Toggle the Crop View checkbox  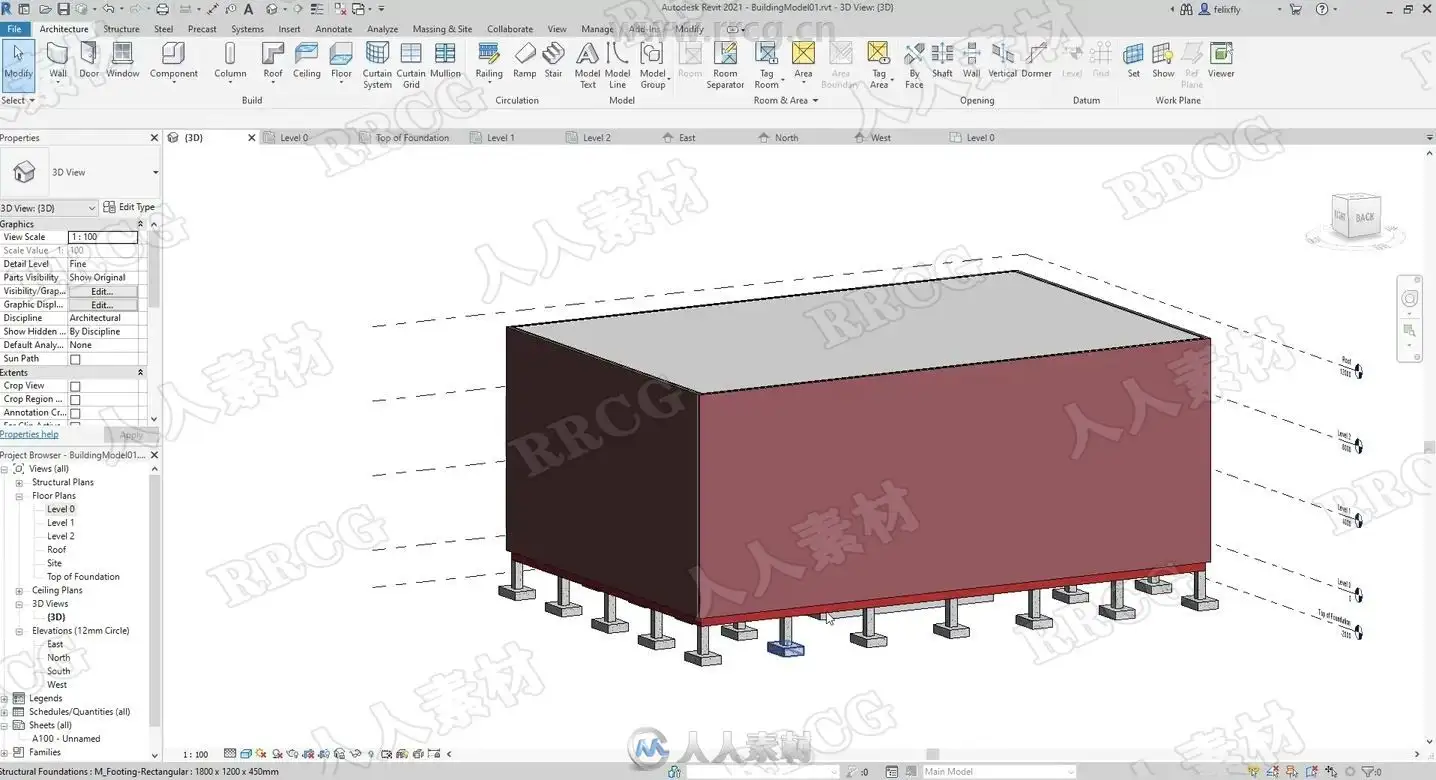point(75,386)
